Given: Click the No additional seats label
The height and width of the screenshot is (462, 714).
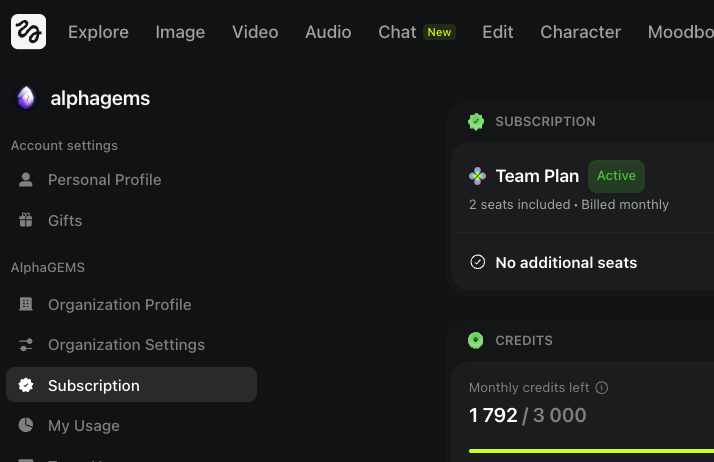Looking at the screenshot, I should (566, 263).
